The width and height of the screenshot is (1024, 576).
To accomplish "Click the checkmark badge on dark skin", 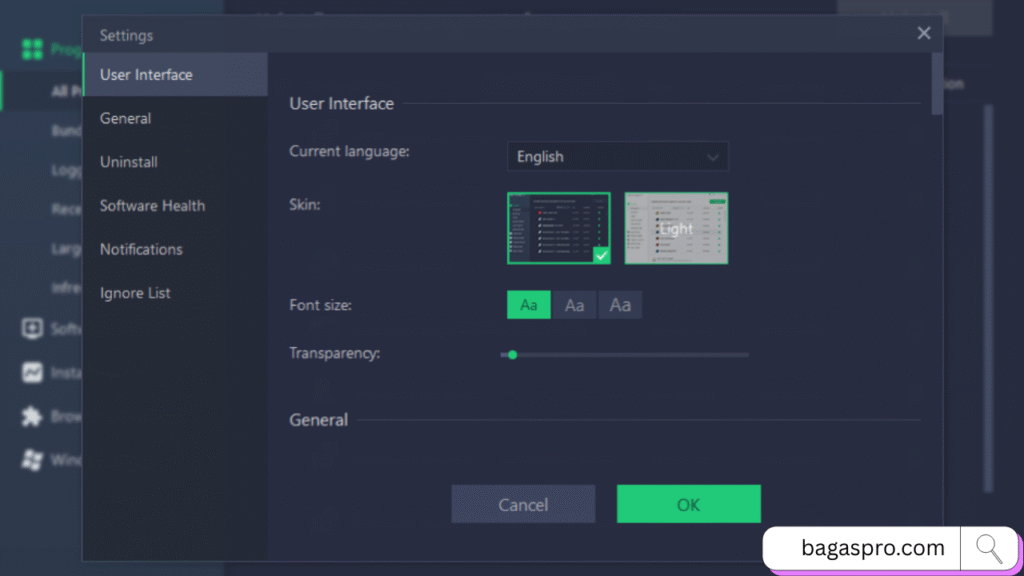I will 600,256.
